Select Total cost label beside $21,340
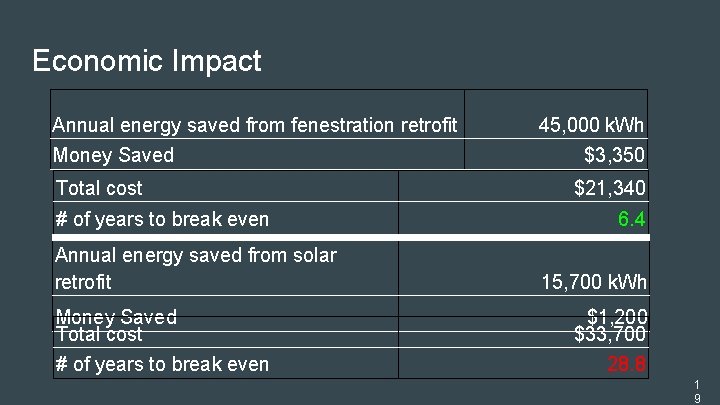Viewport: 720px width, 405px height. 99,188
